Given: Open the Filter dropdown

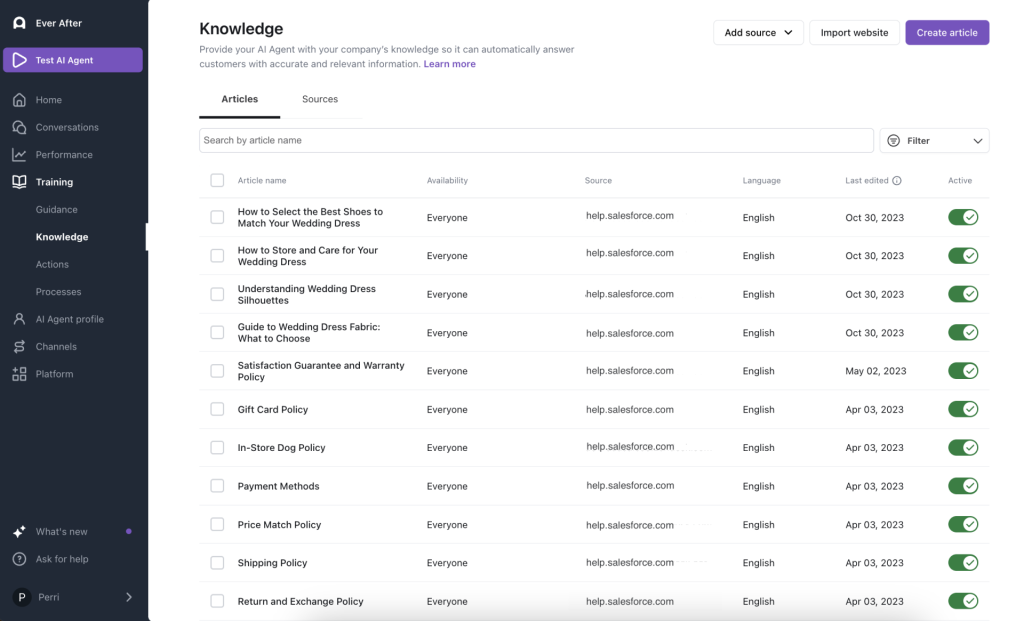Looking at the screenshot, I should 933,140.
